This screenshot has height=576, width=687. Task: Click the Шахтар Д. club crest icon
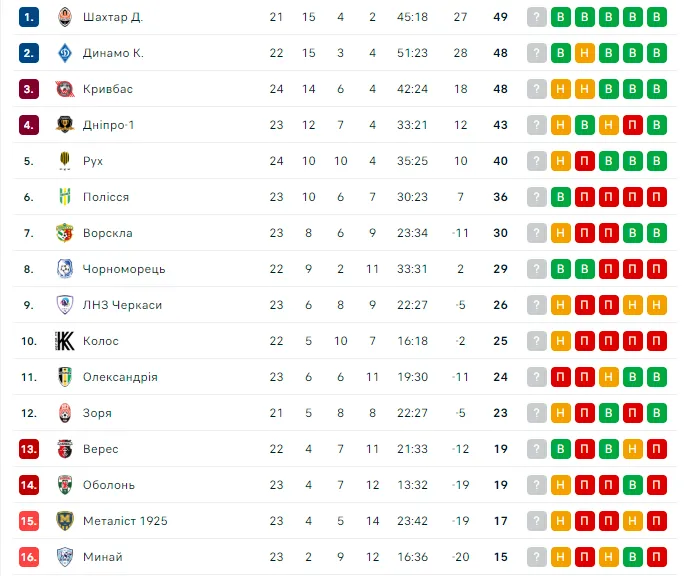(x=65, y=17)
